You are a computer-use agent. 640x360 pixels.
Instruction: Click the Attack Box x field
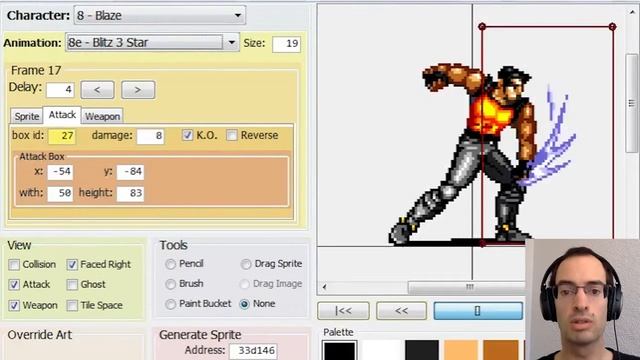(x=60, y=172)
